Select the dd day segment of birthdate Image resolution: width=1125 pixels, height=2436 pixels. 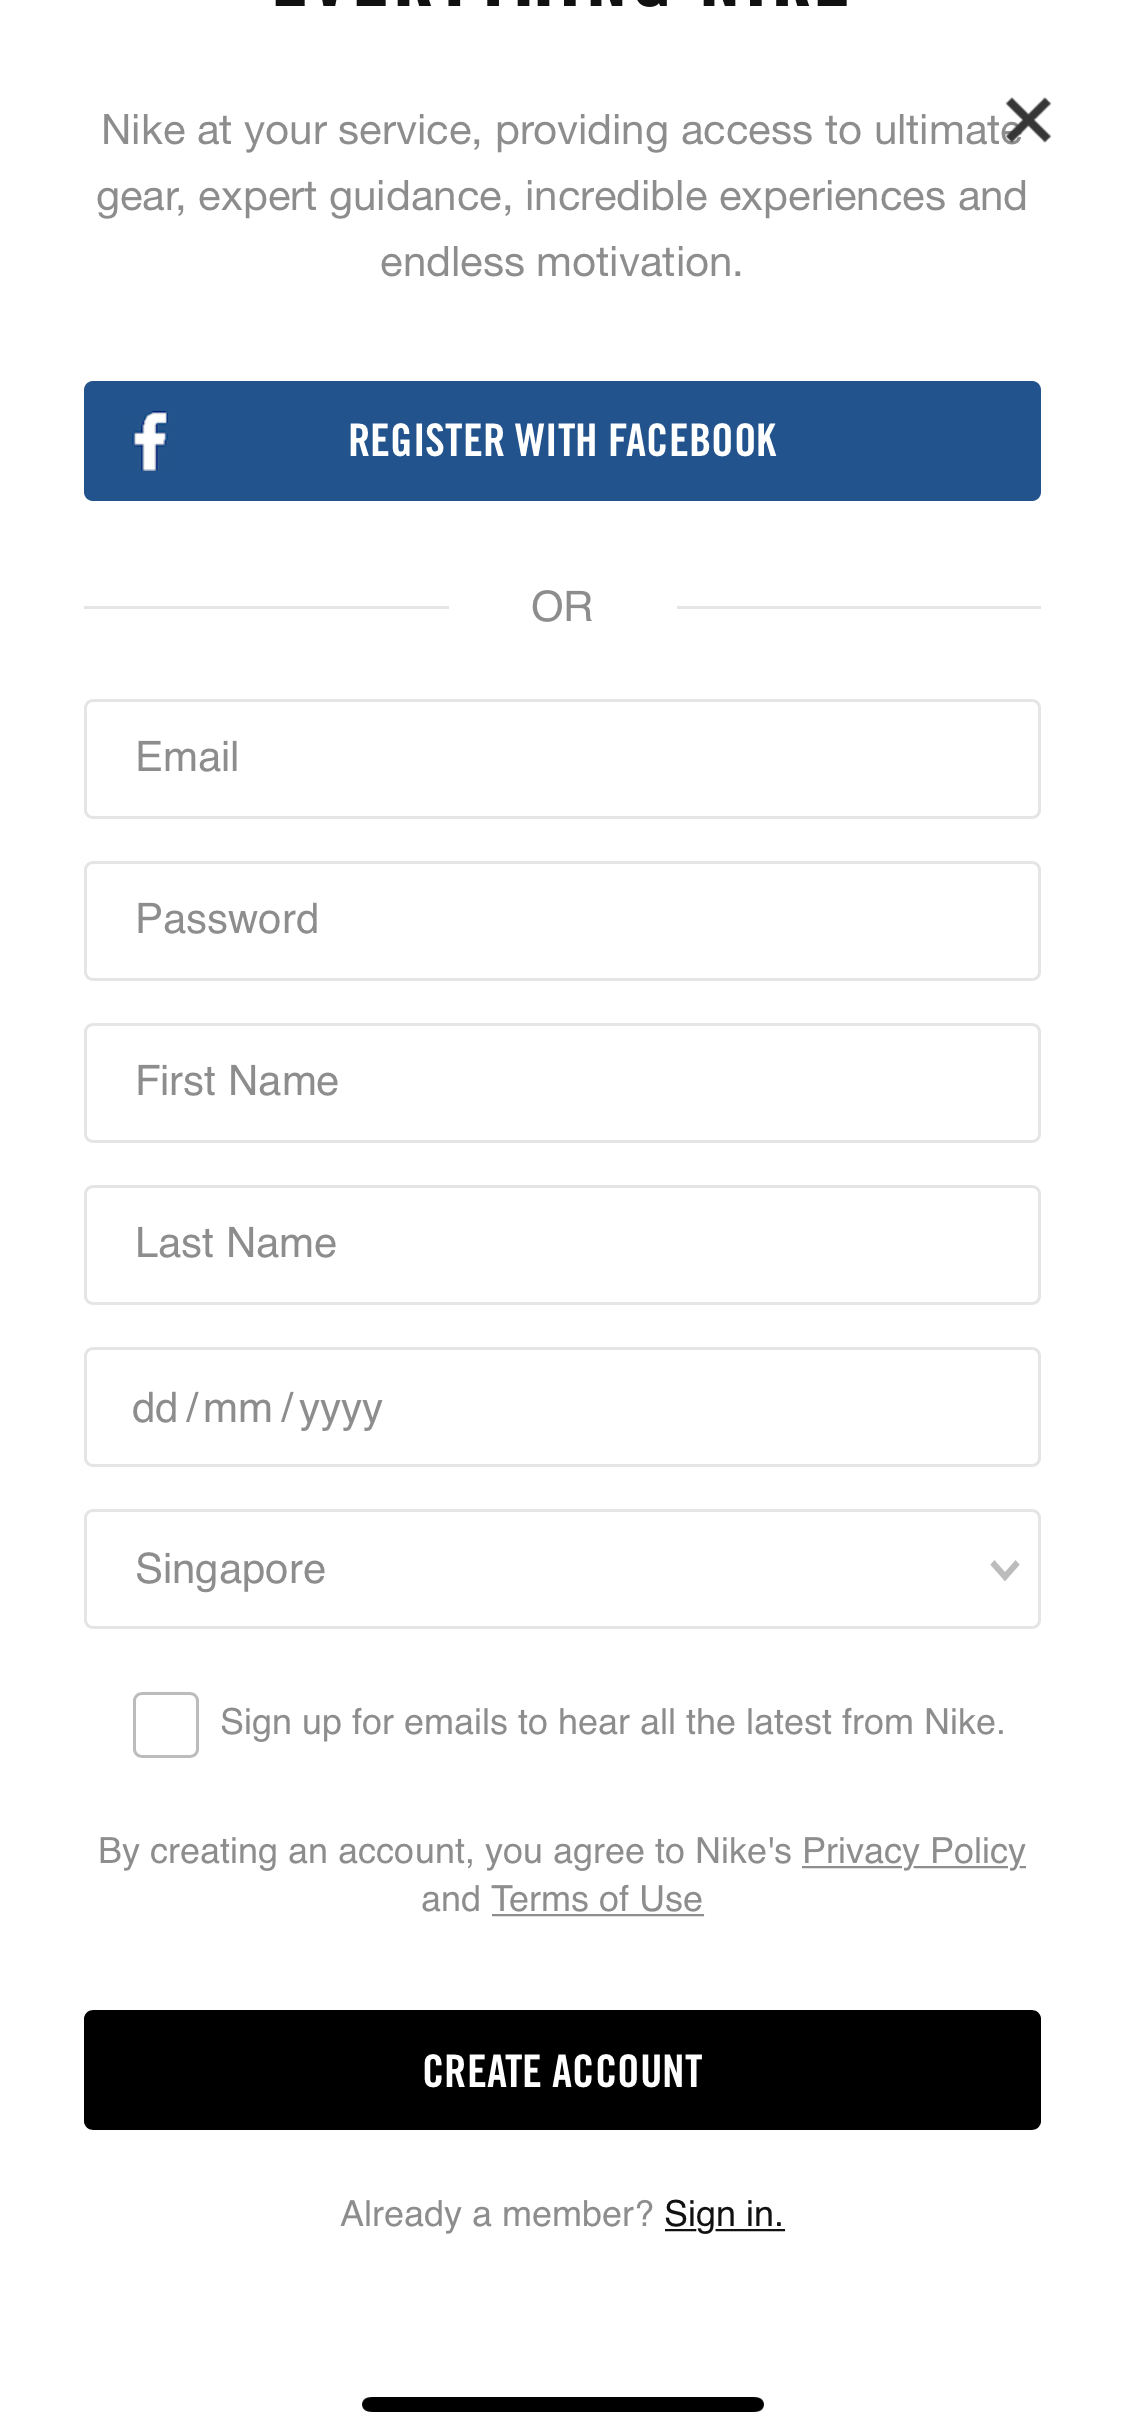point(155,1408)
